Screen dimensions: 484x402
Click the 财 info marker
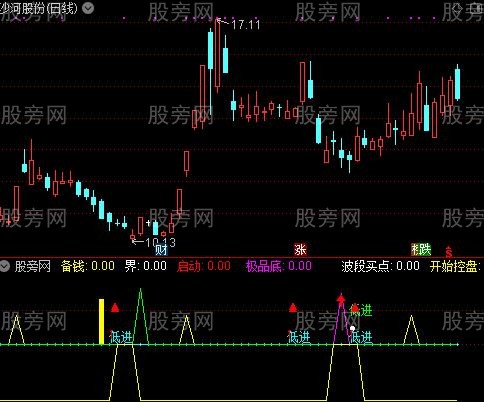click(x=161, y=250)
